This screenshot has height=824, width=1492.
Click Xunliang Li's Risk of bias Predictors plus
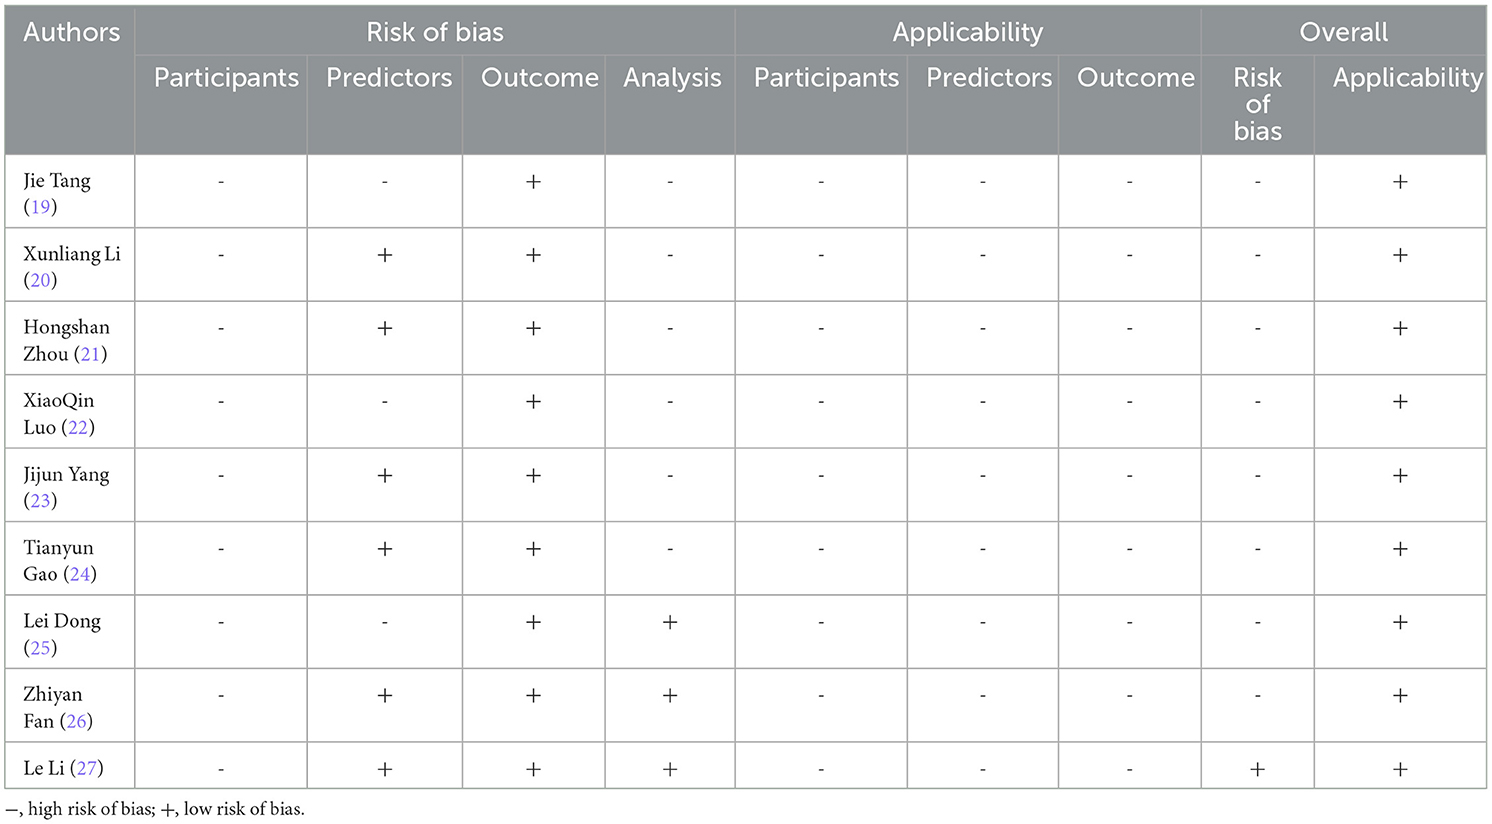click(x=385, y=255)
